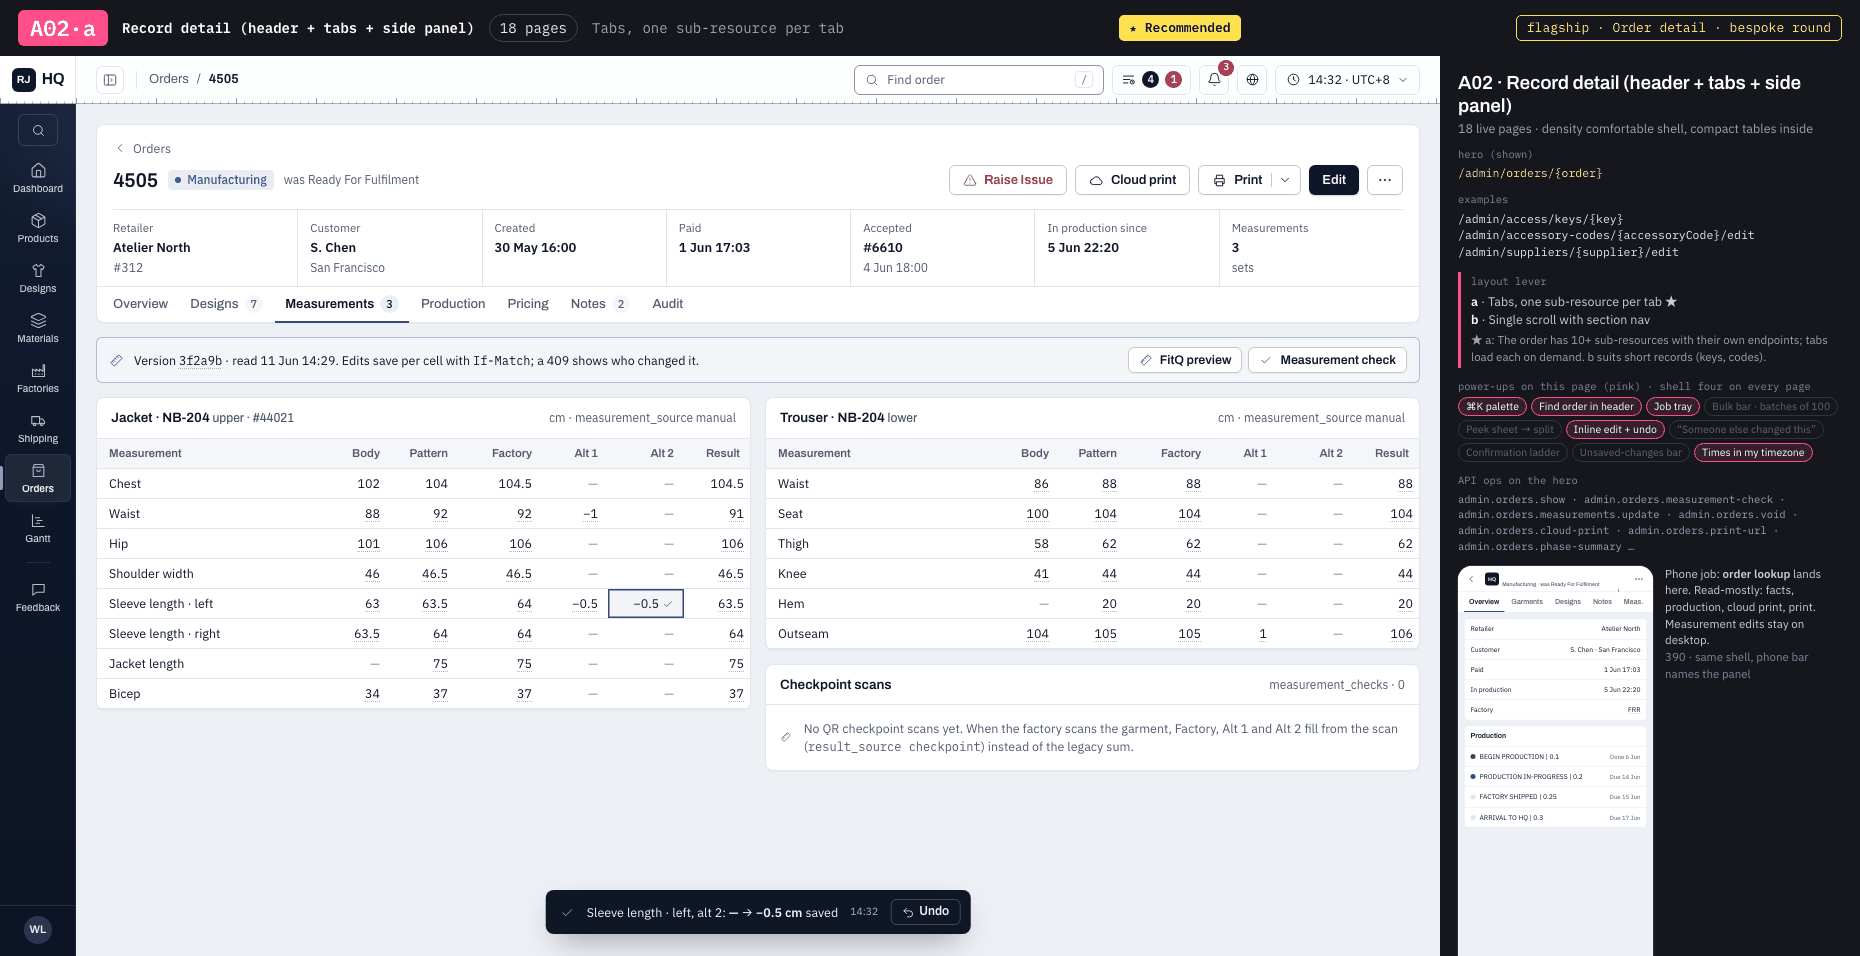Run the Measurement check
This screenshot has height=956, width=1860.
click(x=1327, y=360)
